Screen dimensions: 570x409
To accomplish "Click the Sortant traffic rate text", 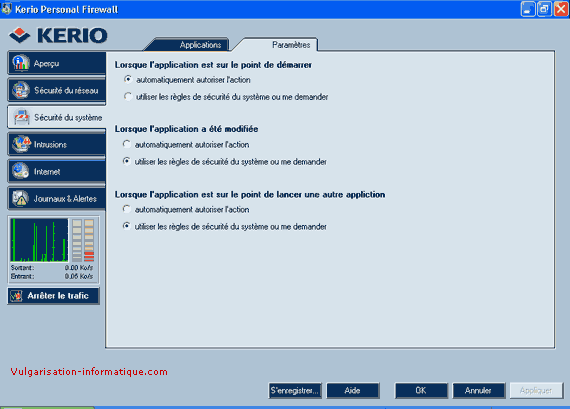I will click(x=52, y=268).
